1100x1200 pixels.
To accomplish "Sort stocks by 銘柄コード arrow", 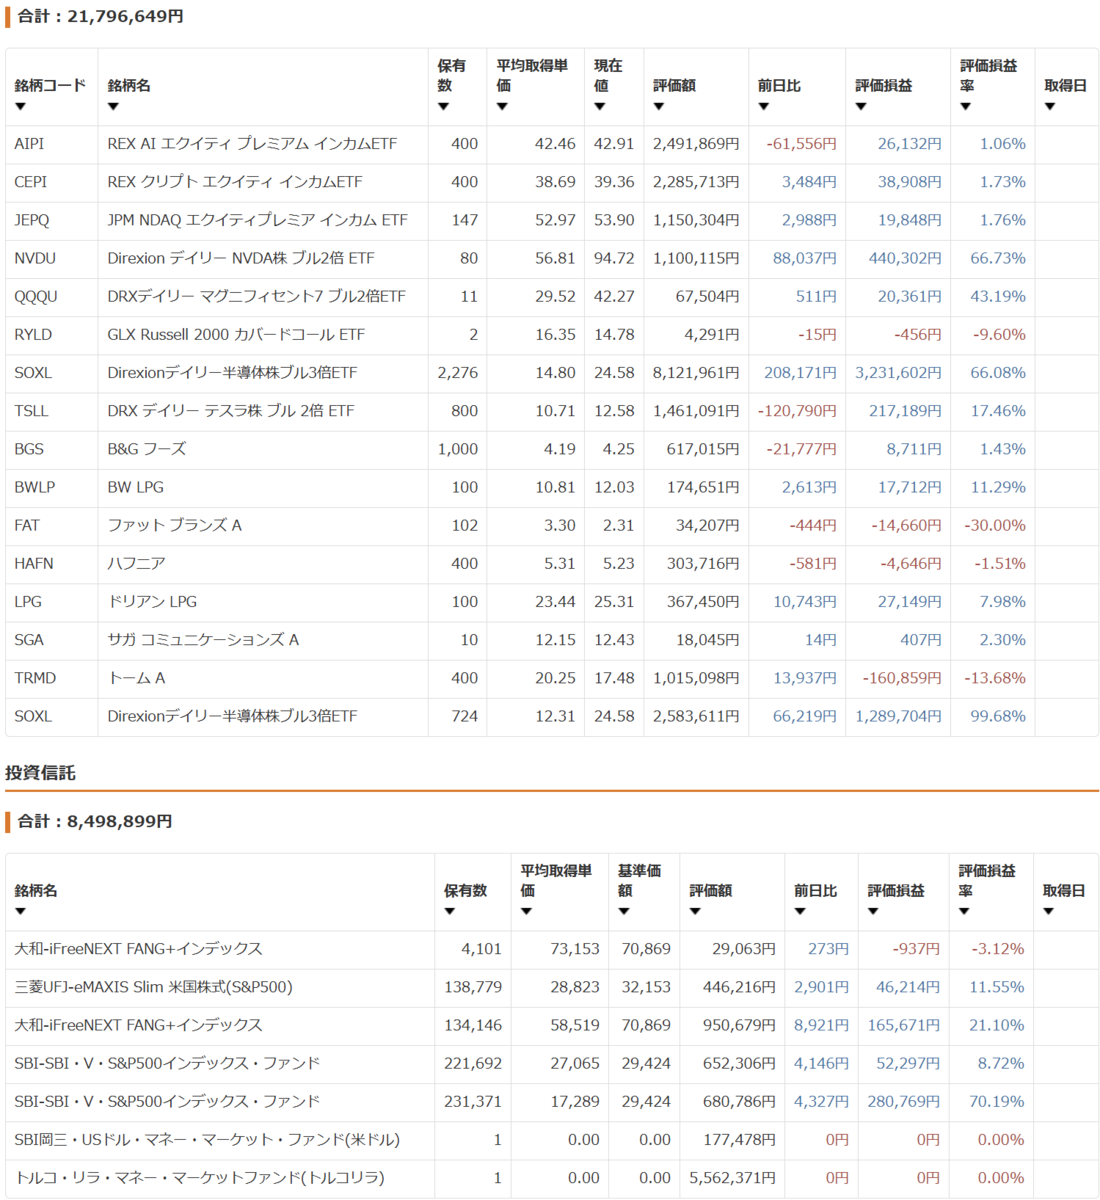I will click(20, 106).
